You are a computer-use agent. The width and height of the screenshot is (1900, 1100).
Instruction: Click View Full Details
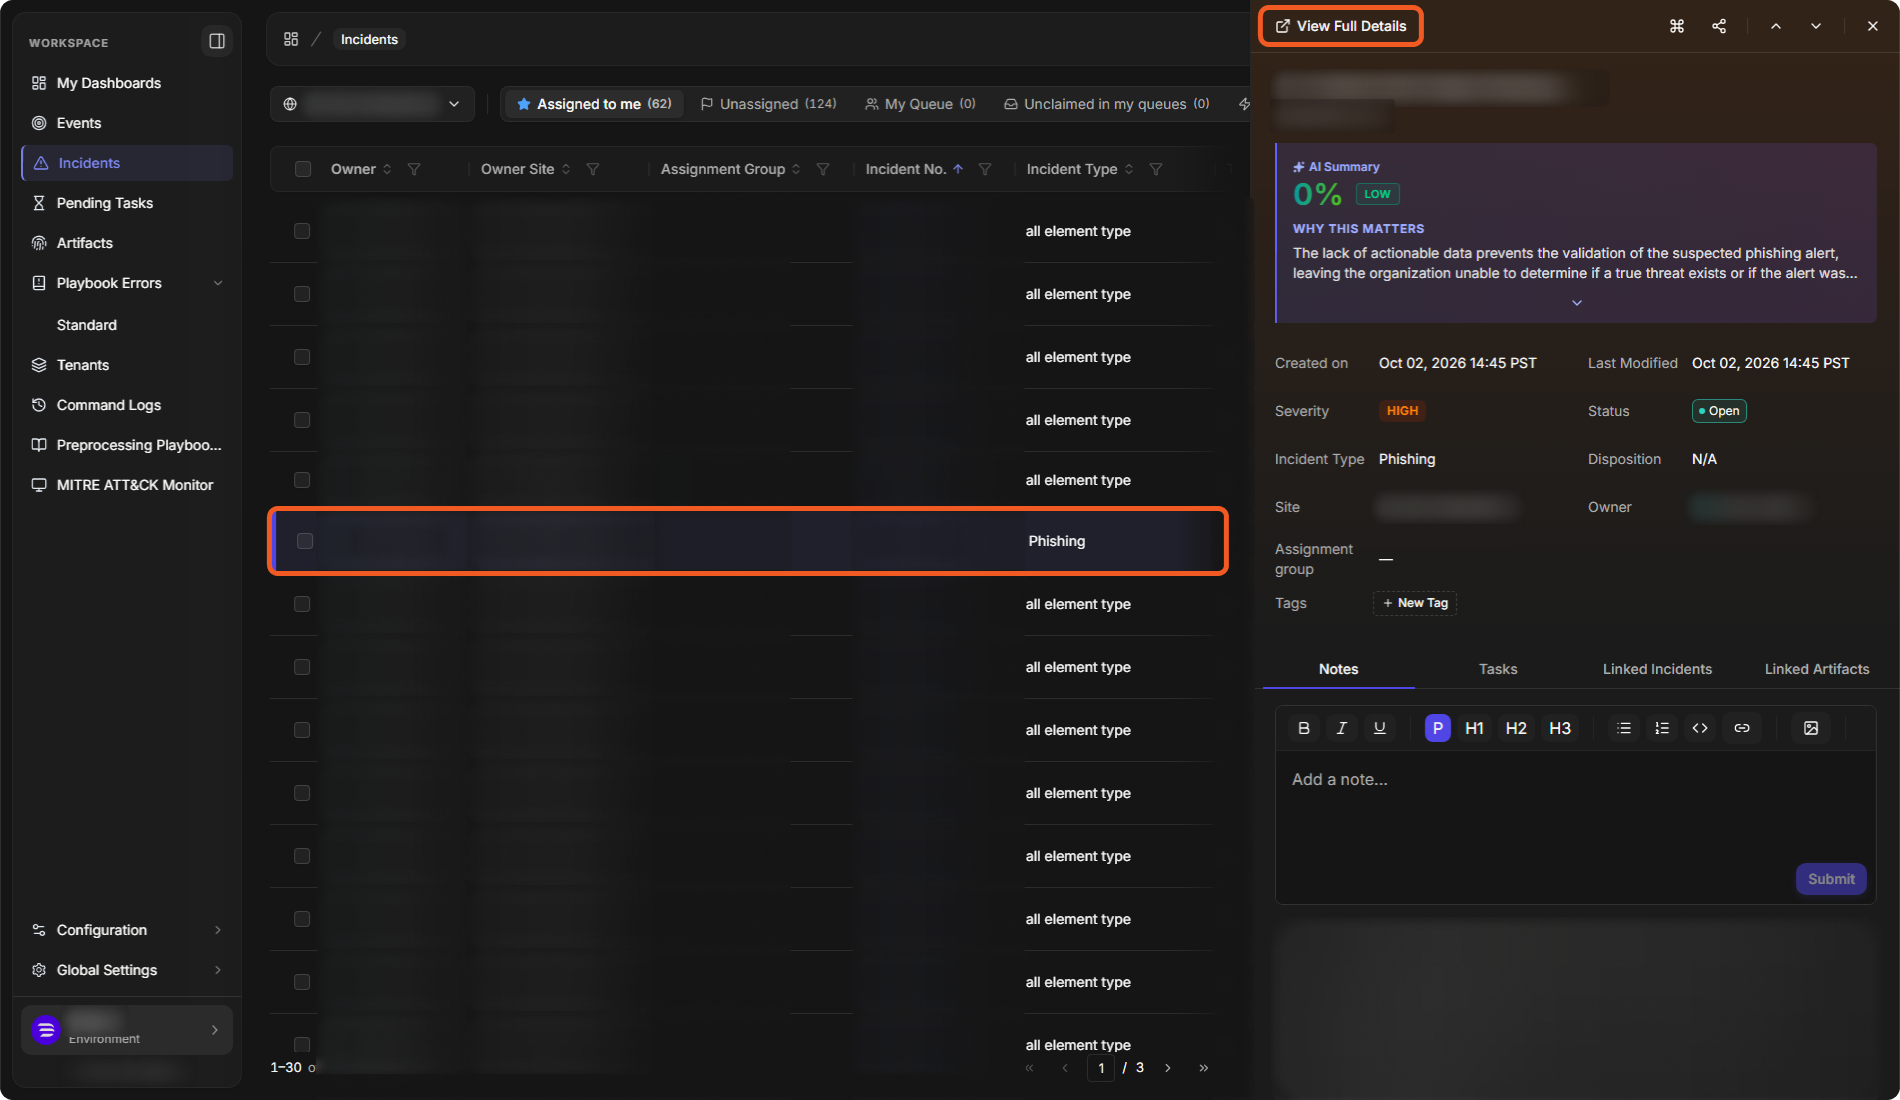(1341, 26)
